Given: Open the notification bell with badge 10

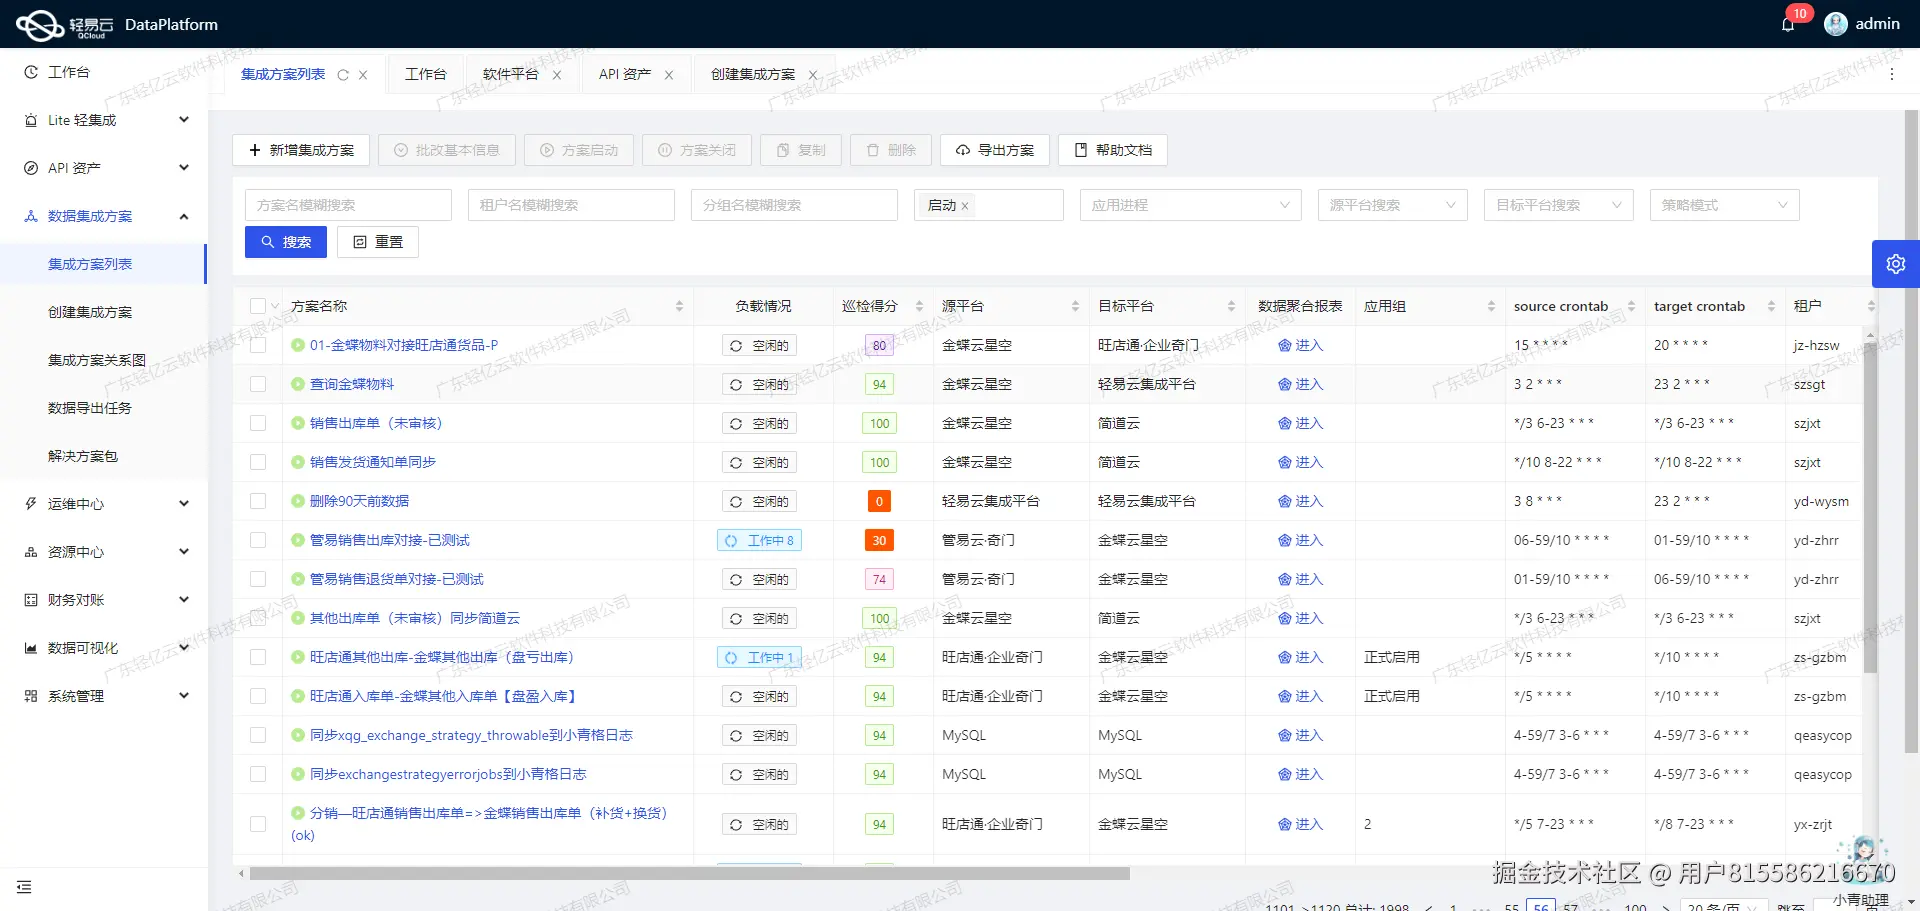Looking at the screenshot, I should (1789, 23).
